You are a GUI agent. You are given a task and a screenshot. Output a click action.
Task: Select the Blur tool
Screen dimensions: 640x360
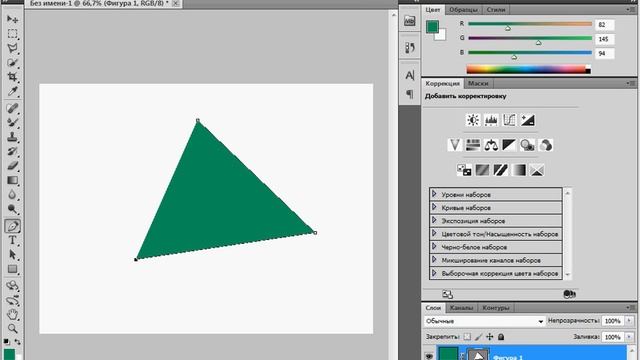[x=12, y=194]
